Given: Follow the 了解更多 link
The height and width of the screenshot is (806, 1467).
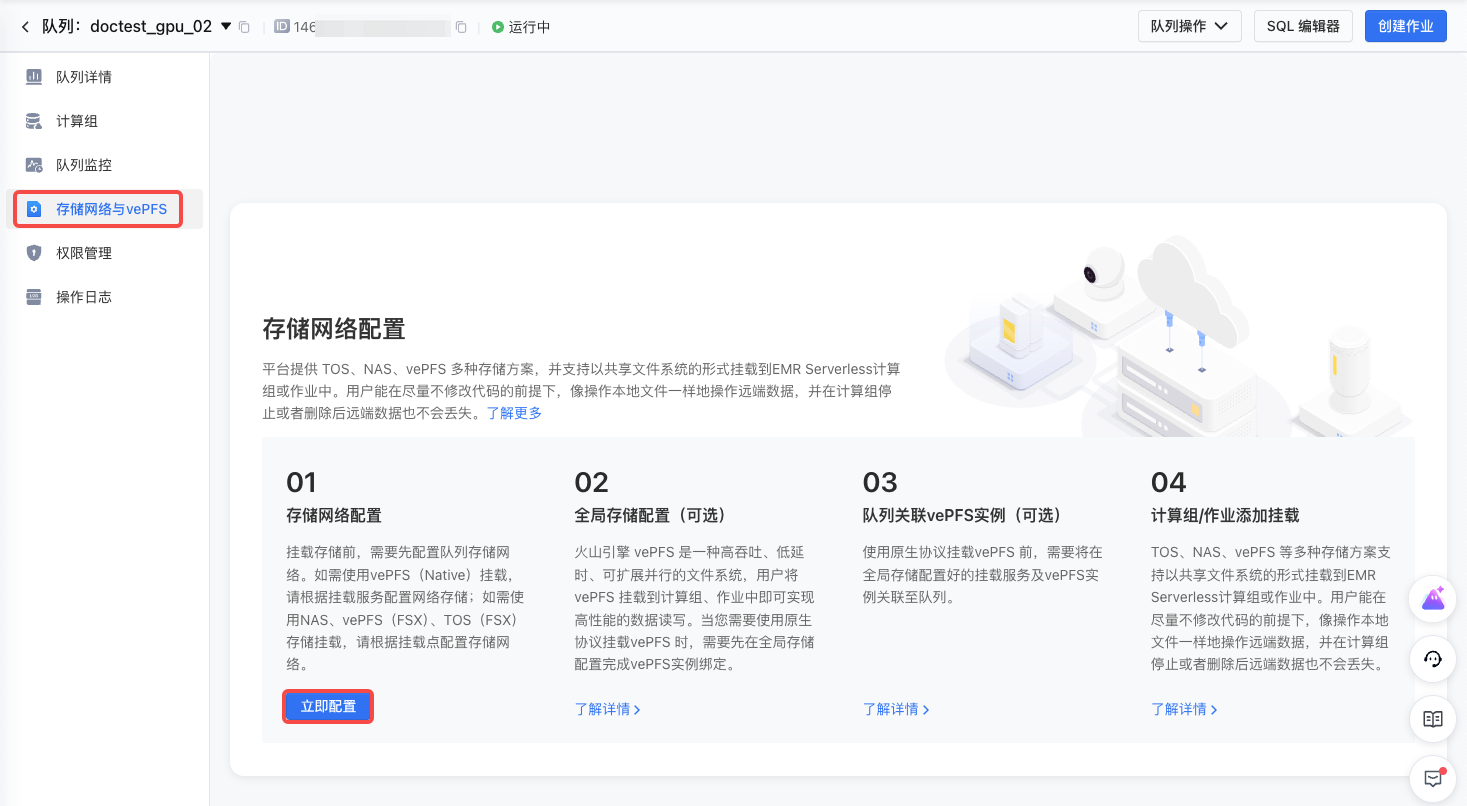Looking at the screenshot, I should pyautogui.click(x=514, y=413).
